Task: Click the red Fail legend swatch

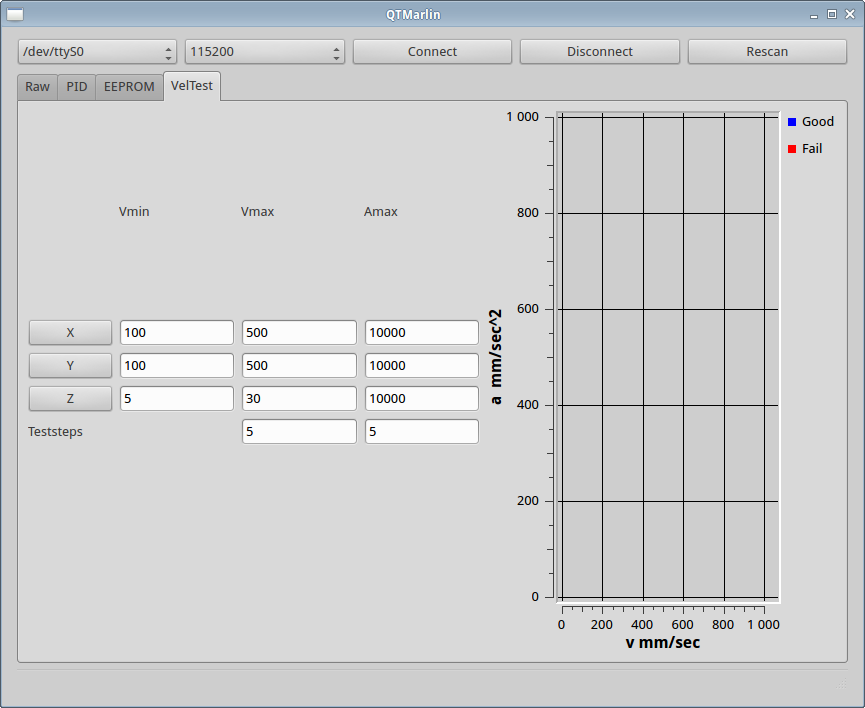Action: pyautogui.click(x=792, y=149)
